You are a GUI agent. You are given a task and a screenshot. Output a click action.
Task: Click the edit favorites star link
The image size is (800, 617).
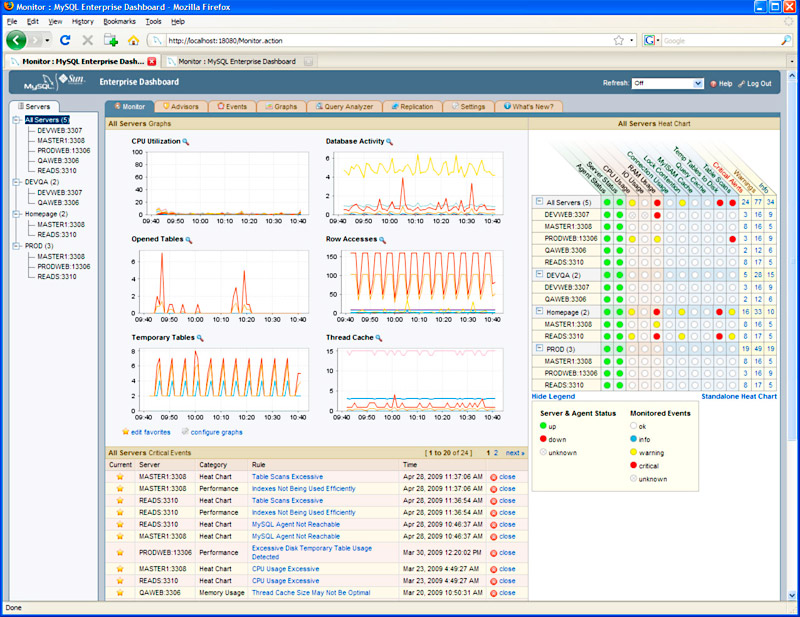click(x=146, y=432)
